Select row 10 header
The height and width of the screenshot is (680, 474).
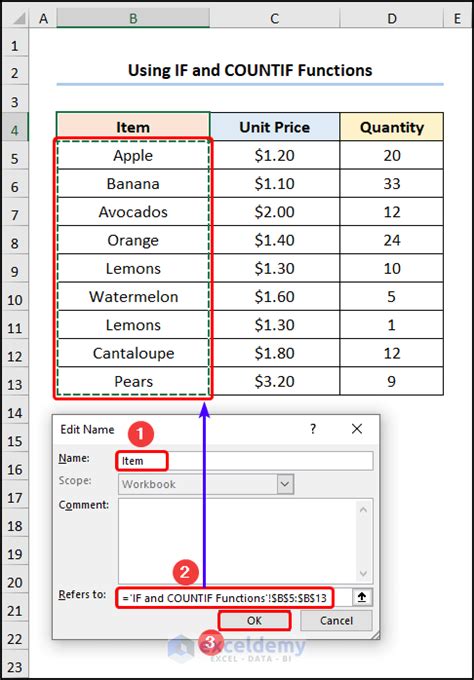[x=14, y=300]
